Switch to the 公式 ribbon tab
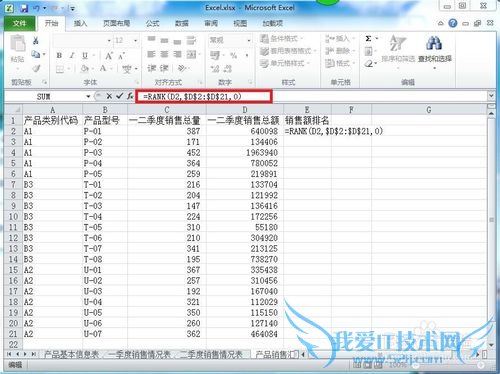The width and height of the screenshot is (500, 374). (x=153, y=23)
